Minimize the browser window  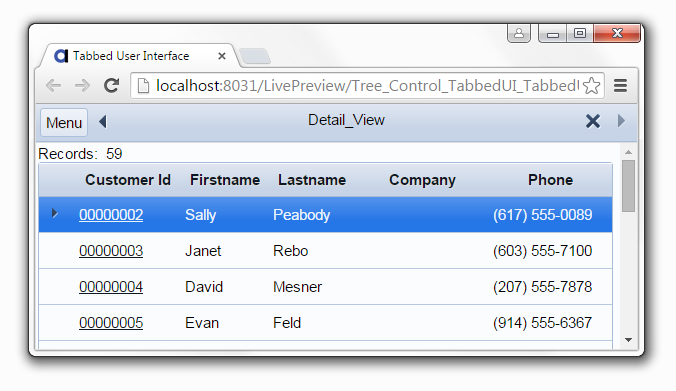point(553,34)
